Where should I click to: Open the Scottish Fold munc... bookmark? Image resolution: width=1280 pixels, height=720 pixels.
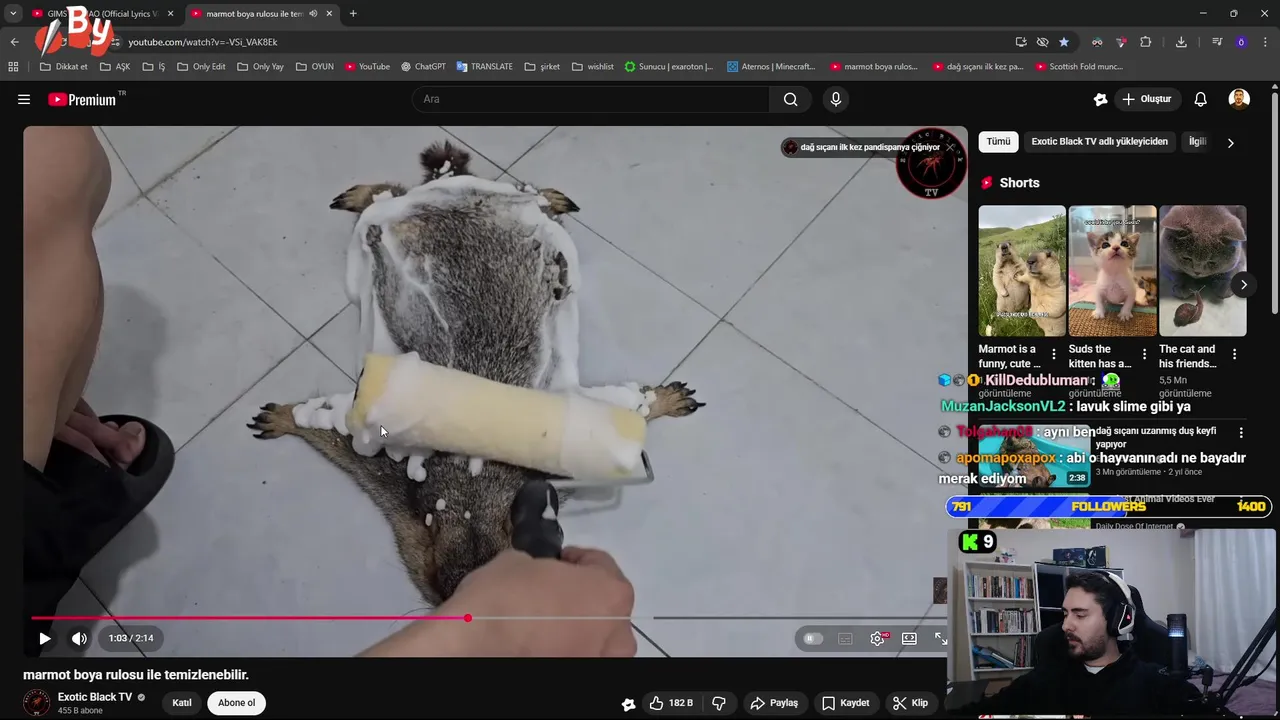coord(1079,67)
